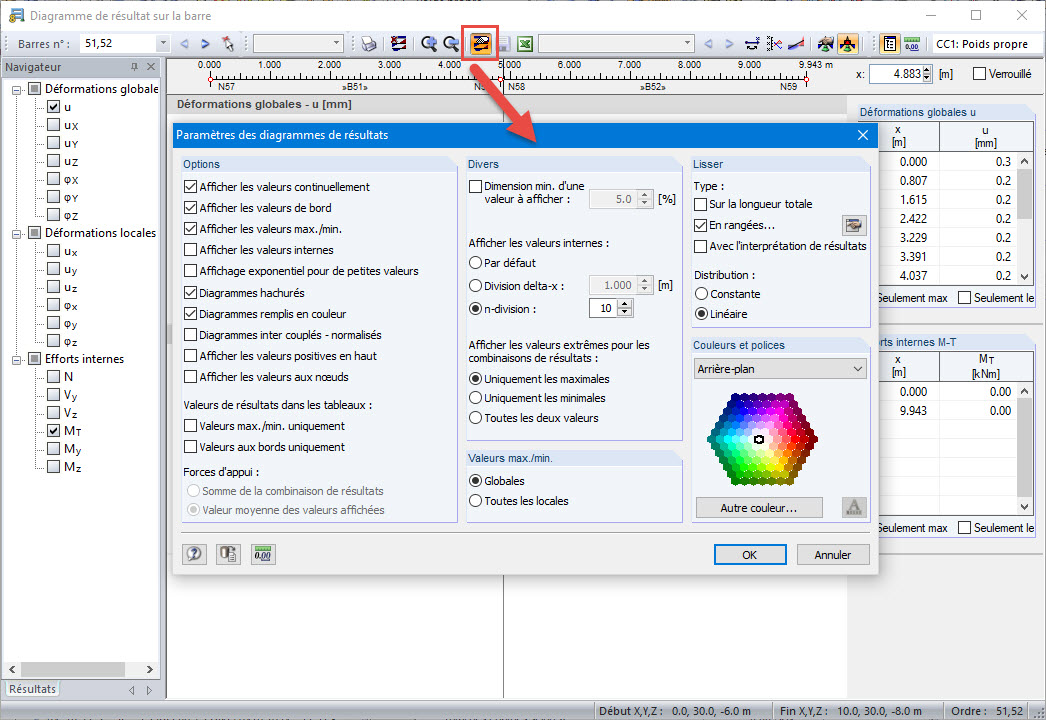Collapse Déformations locales tree node
This screenshot has height=720, width=1046.
click(x=17, y=234)
